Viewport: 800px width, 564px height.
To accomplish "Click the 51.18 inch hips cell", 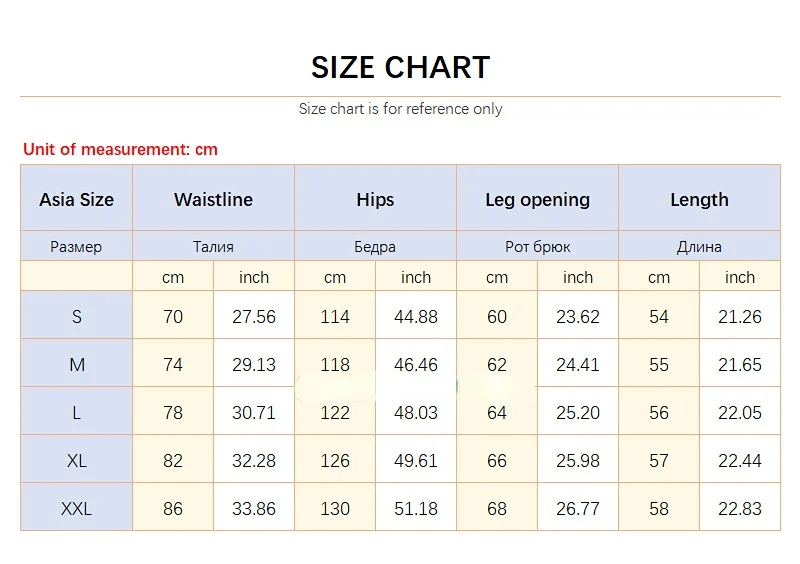I will point(416,509).
